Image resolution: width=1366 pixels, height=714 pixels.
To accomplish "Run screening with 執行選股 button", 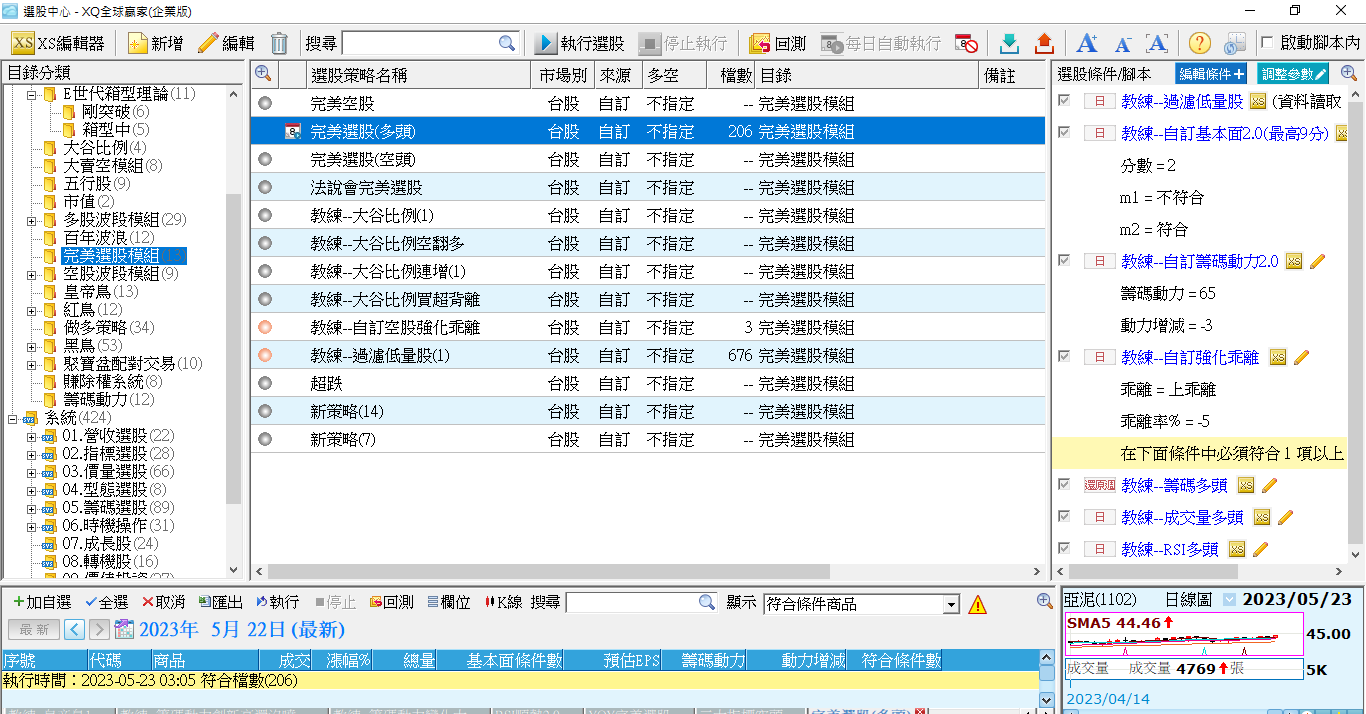I will [x=579, y=43].
